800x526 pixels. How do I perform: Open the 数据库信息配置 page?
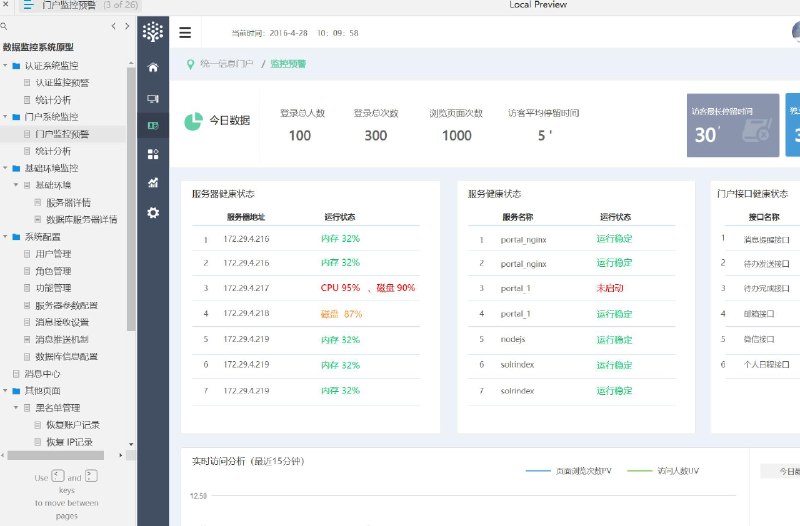pos(66,357)
